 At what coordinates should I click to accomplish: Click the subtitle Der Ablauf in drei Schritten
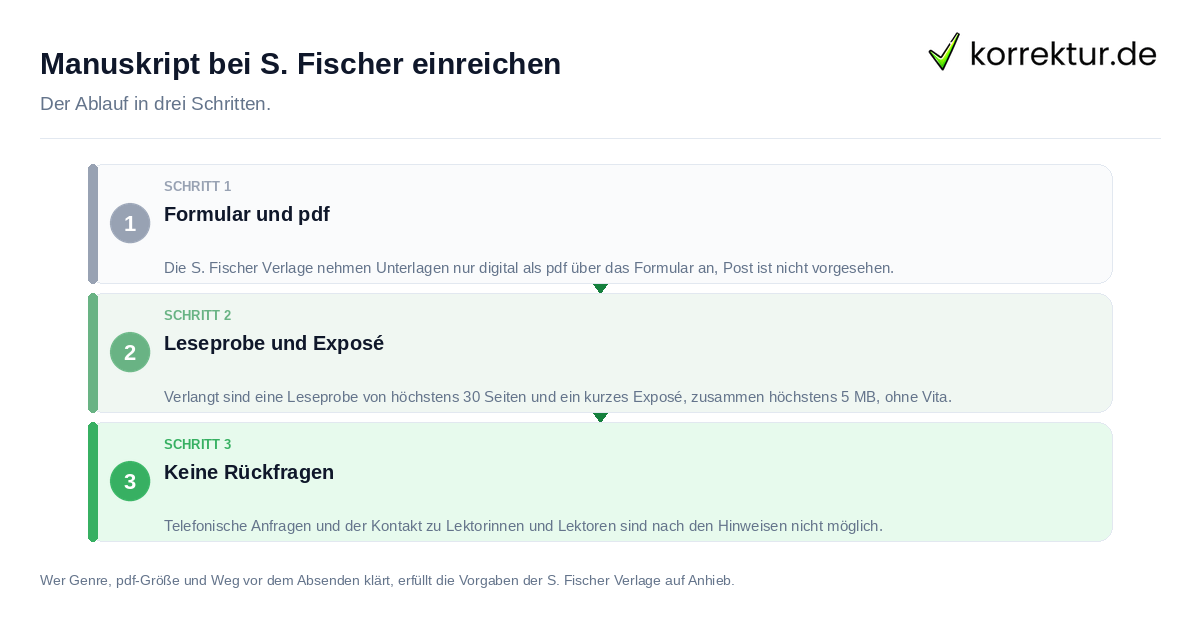coord(155,104)
